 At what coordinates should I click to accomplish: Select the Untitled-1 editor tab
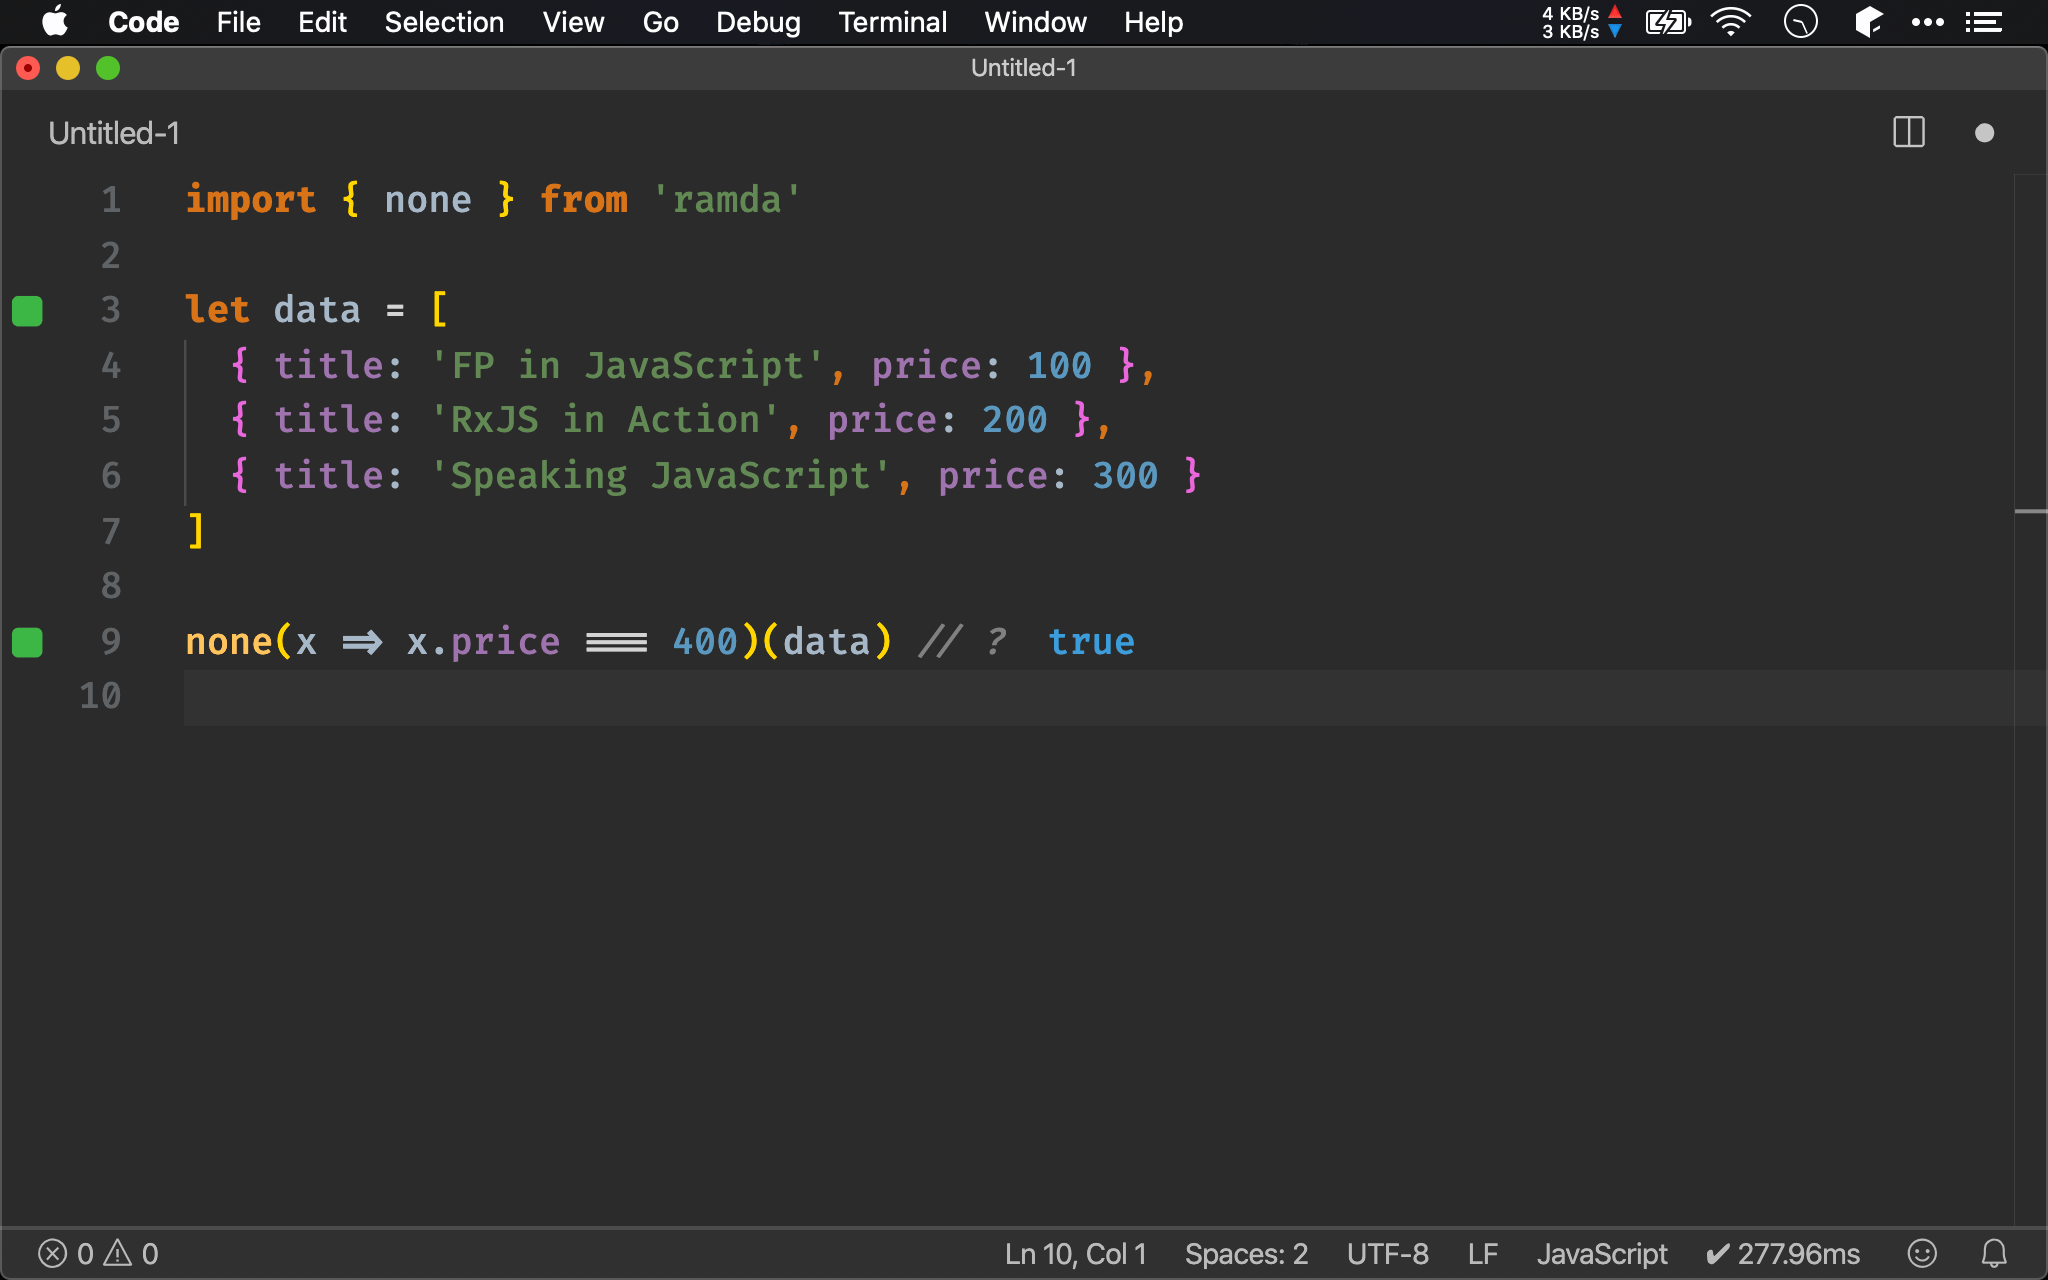(x=114, y=133)
